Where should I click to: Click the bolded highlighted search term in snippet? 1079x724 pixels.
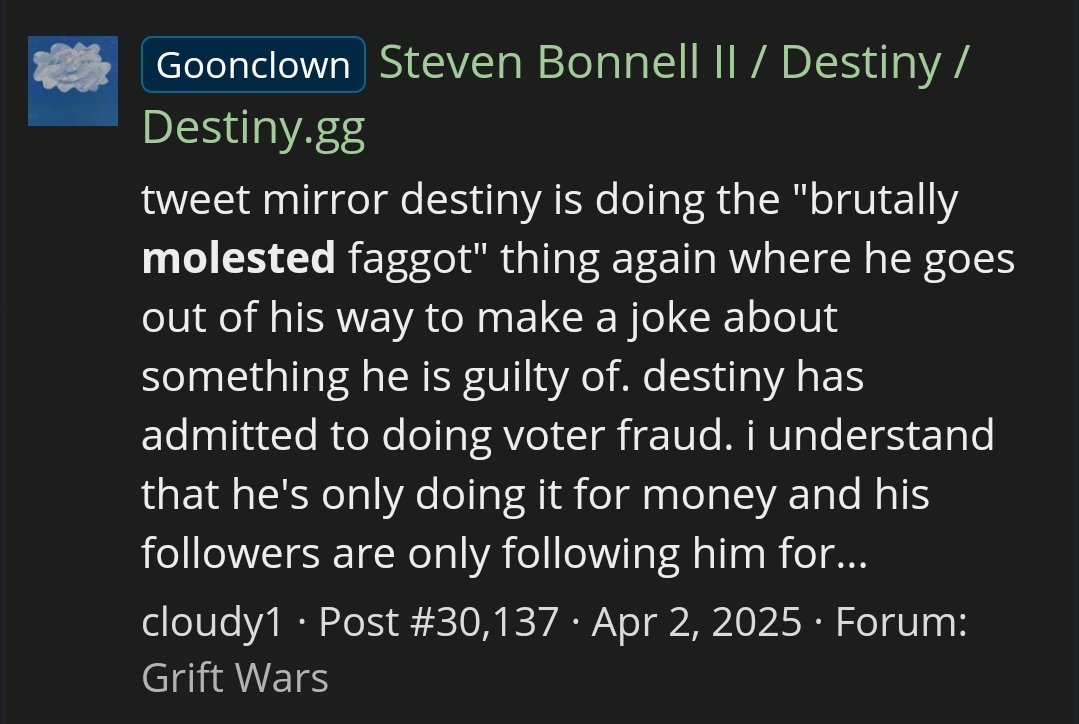tap(238, 260)
